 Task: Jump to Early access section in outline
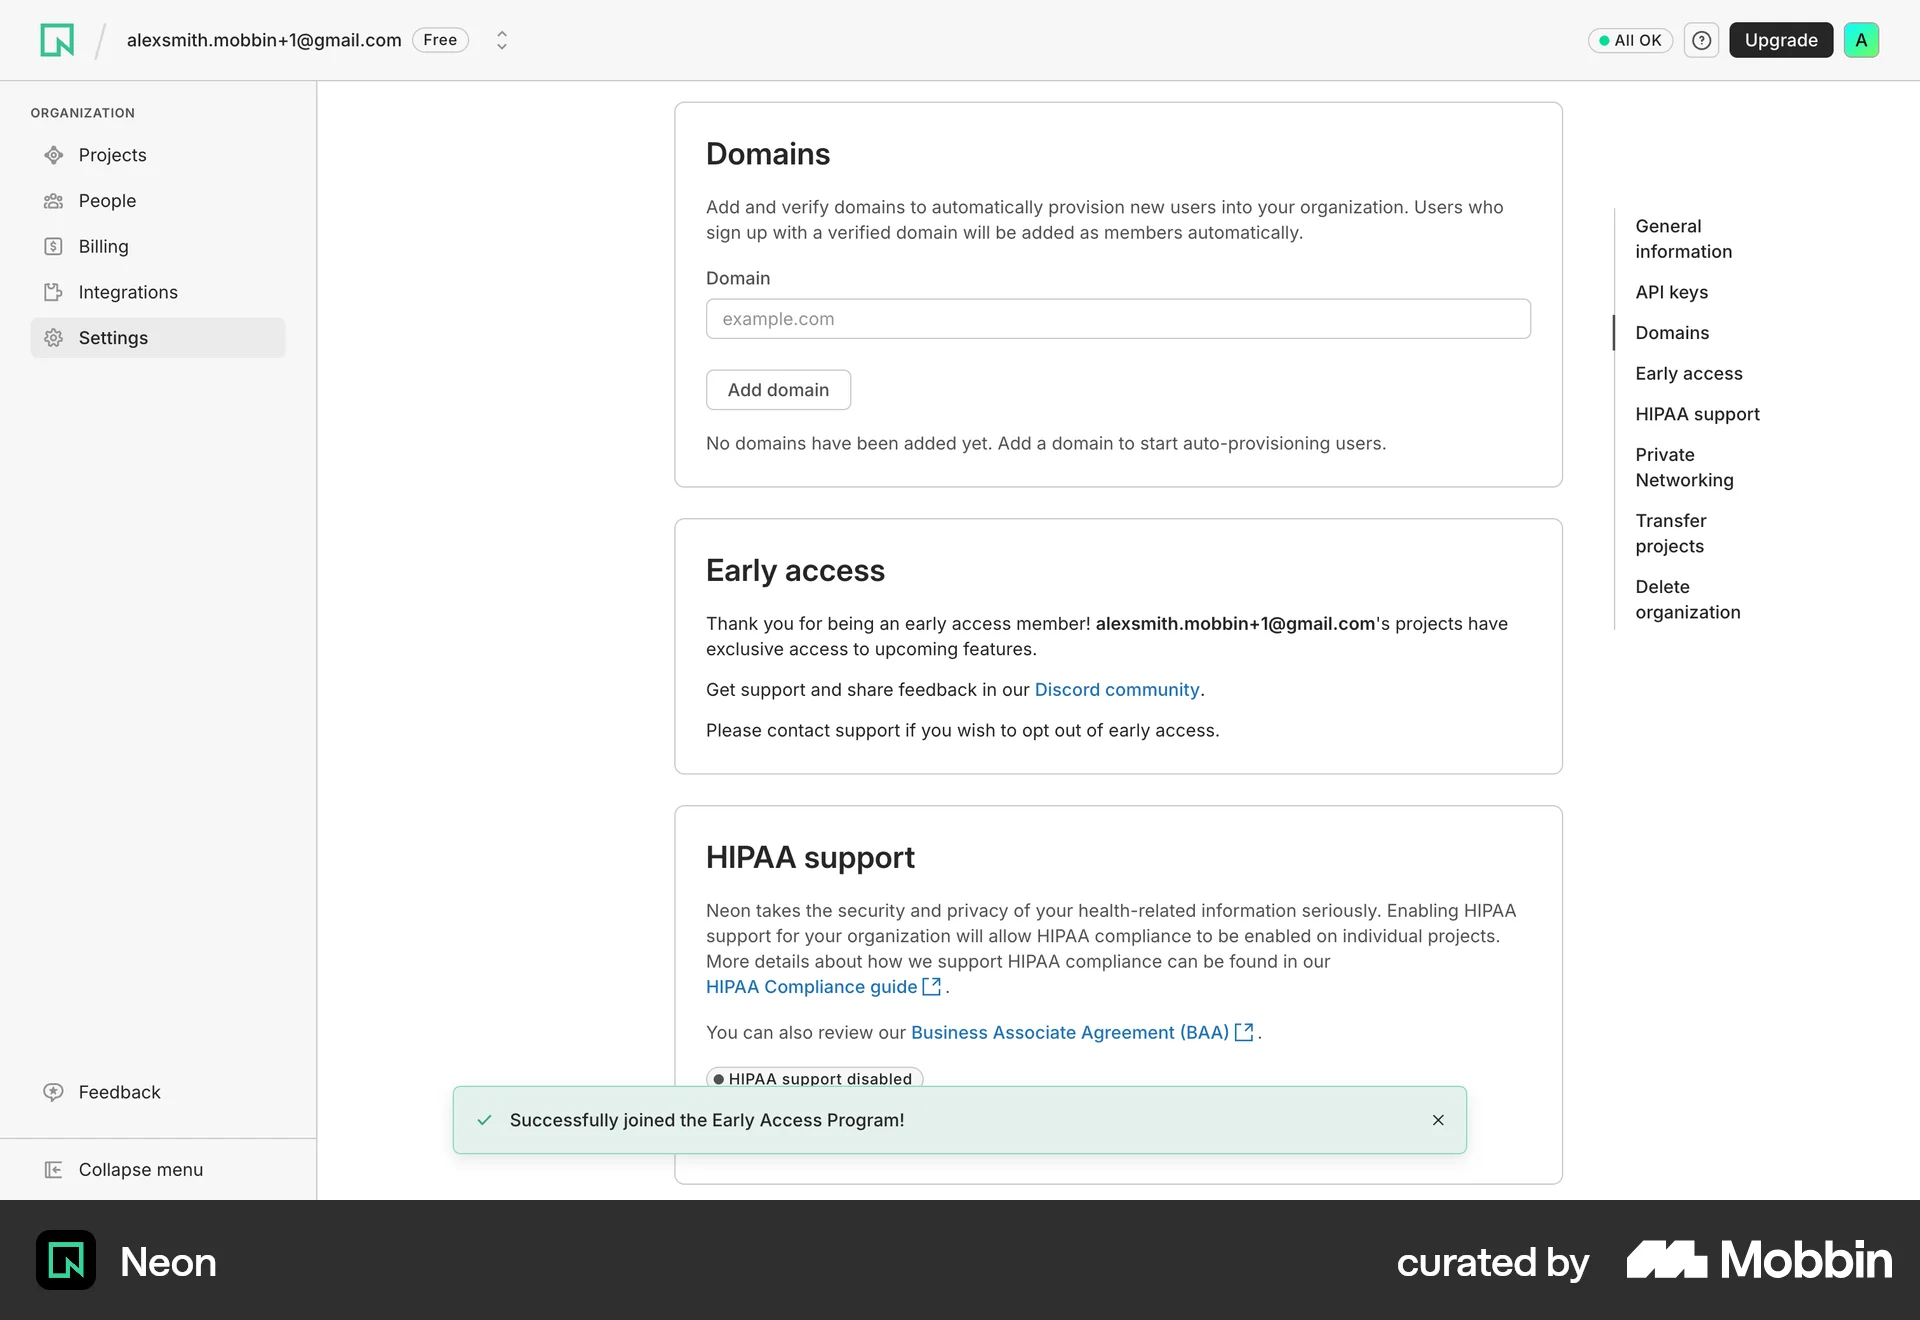(1688, 373)
